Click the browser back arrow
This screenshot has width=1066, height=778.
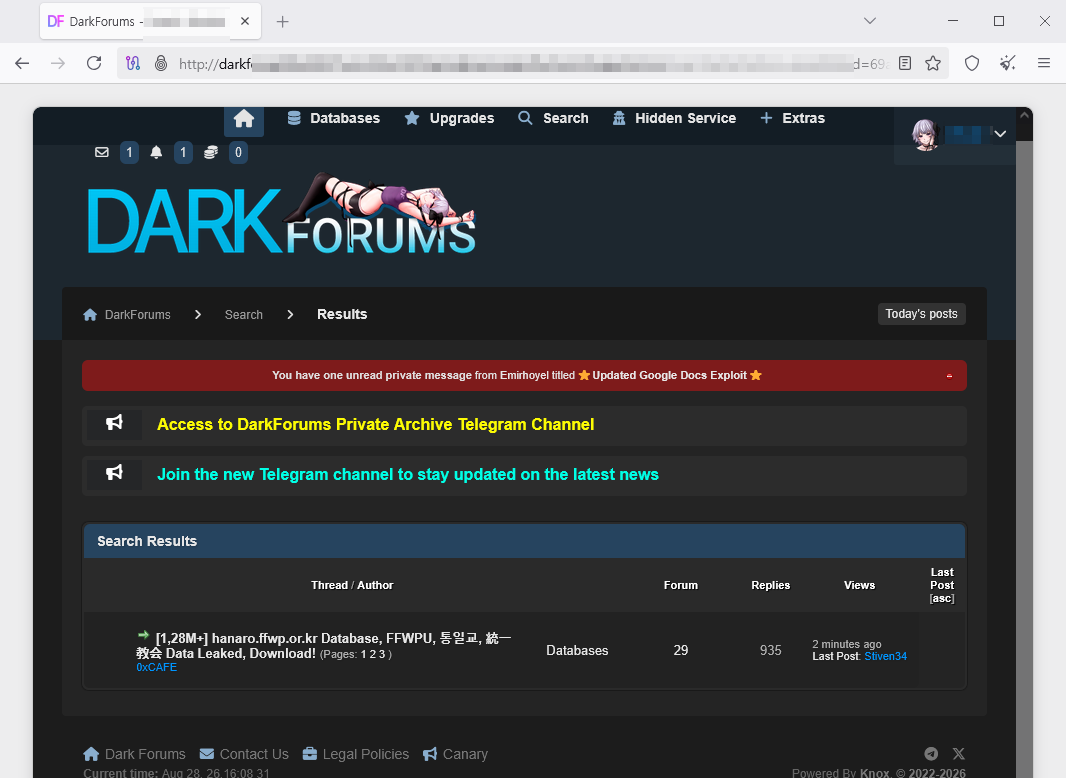(x=22, y=63)
